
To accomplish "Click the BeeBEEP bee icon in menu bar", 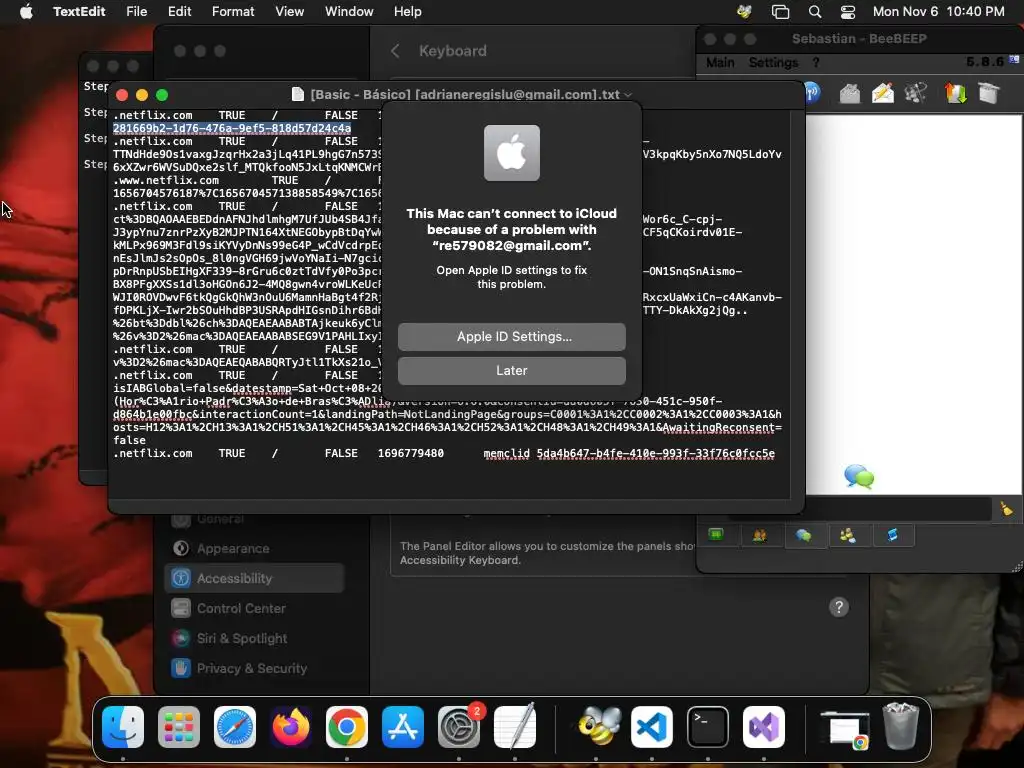I will [744, 11].
